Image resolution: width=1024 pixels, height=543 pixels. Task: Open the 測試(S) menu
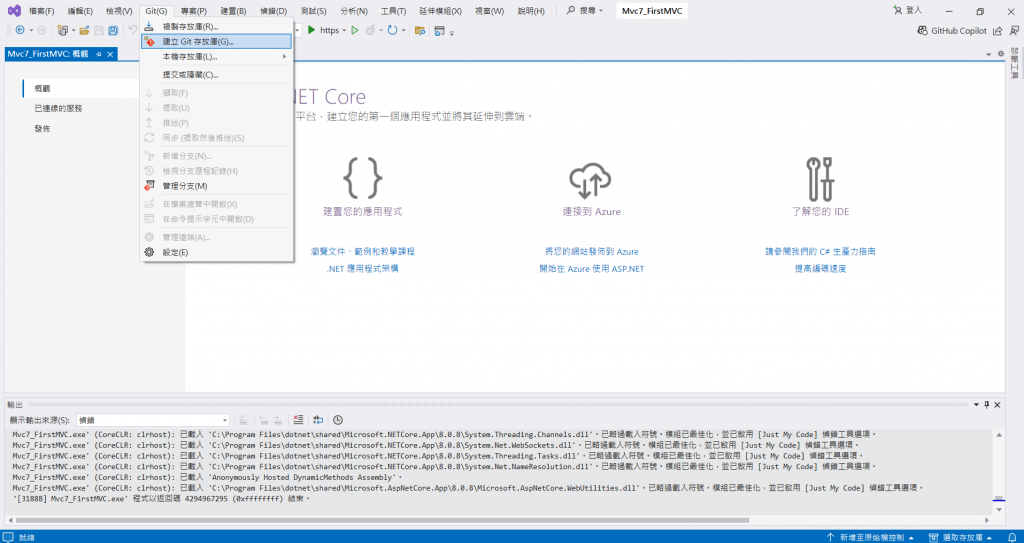pyautogui.click(x=313, y=11)
